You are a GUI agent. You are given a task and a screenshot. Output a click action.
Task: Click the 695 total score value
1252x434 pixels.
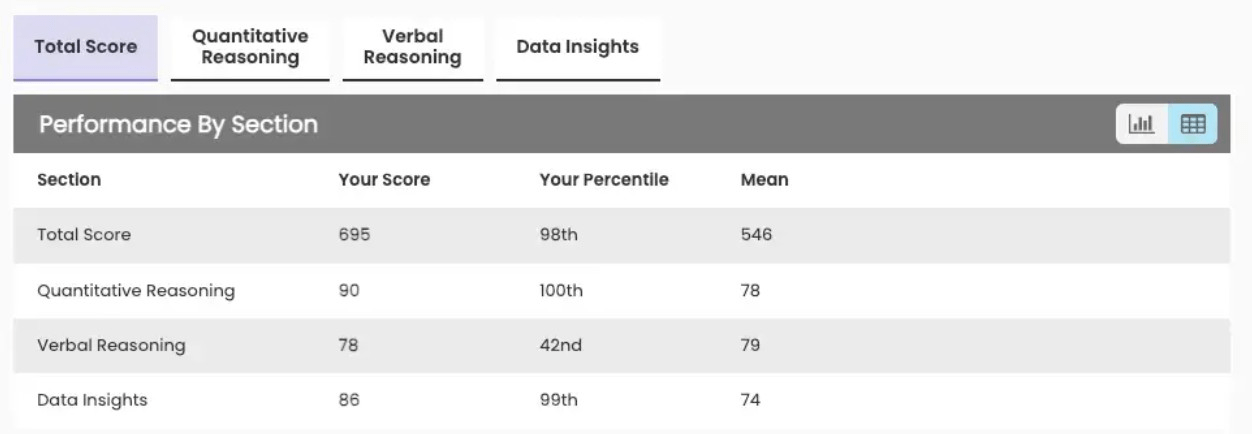pyautogui.click(x=354, y=235)
